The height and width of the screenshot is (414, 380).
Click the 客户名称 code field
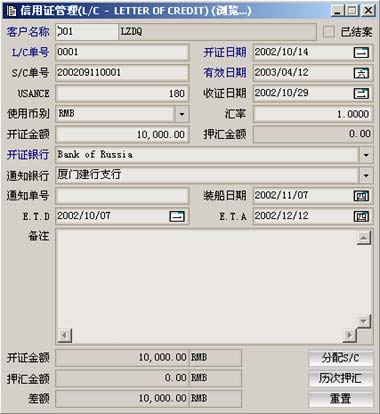click(87, 32)
